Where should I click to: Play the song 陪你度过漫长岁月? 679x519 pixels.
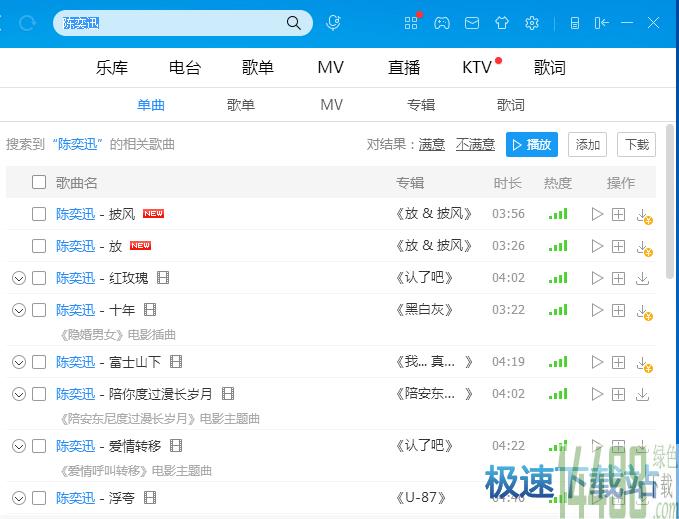click(x=598, y=394)
